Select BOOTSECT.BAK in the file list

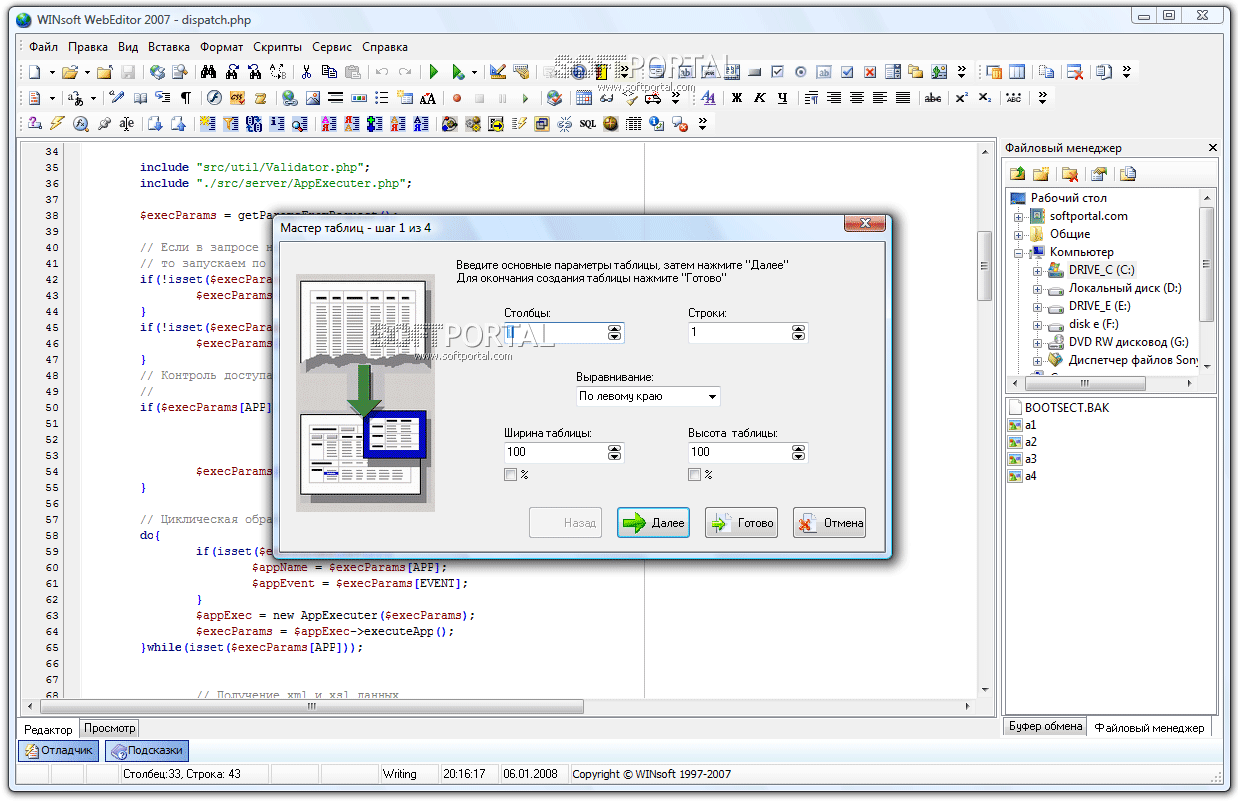pos(1058,408)
